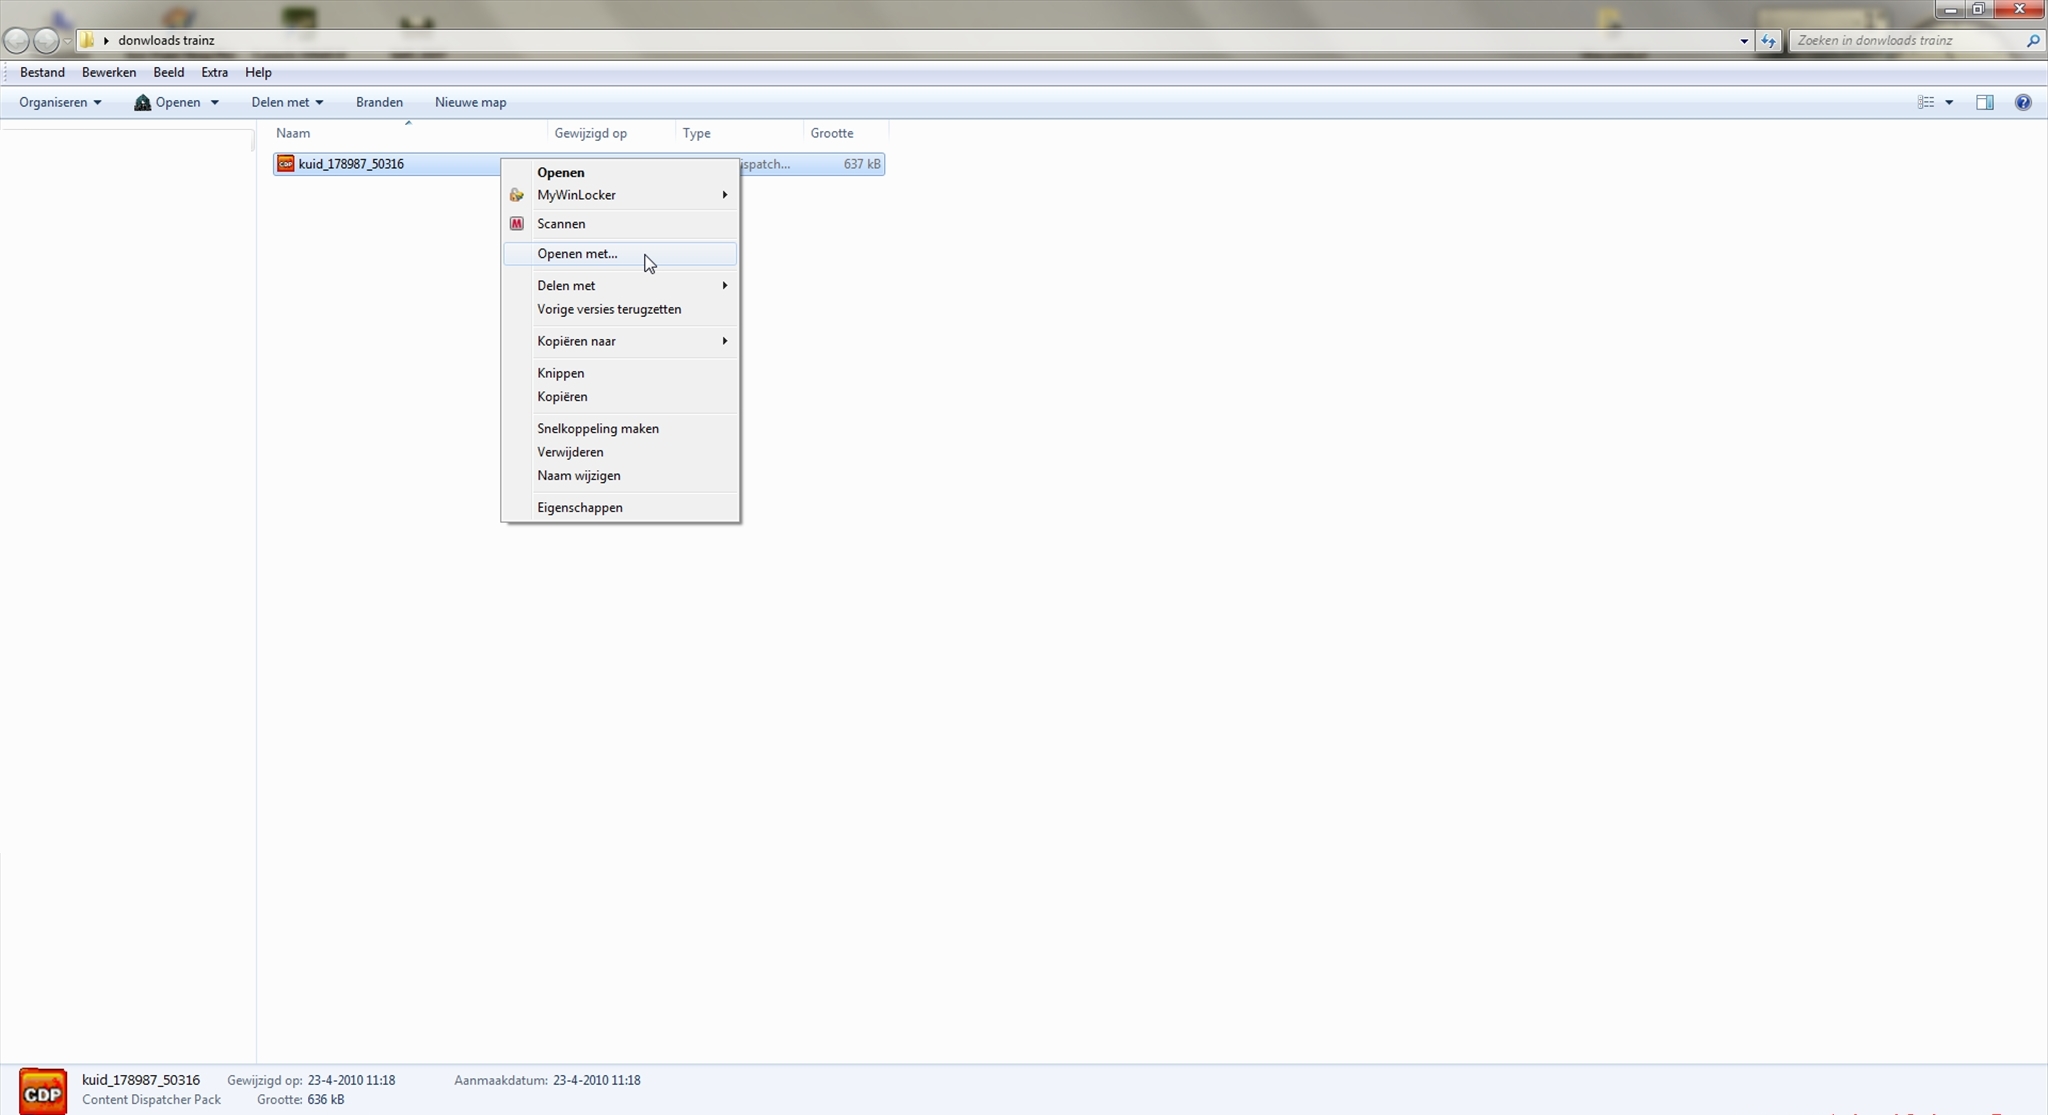This screenshot has width=2048, height=1115.
Task: Click the Branden toolbar button
Action: 379,102
